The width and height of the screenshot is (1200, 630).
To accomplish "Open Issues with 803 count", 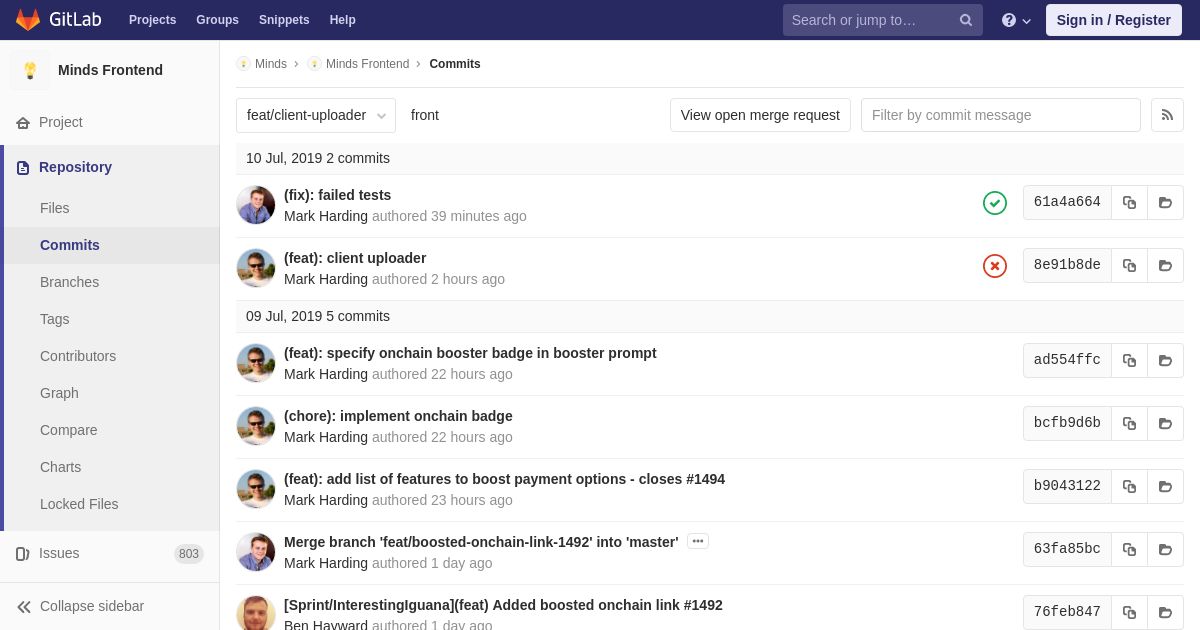I will click(x=109, y=553).
